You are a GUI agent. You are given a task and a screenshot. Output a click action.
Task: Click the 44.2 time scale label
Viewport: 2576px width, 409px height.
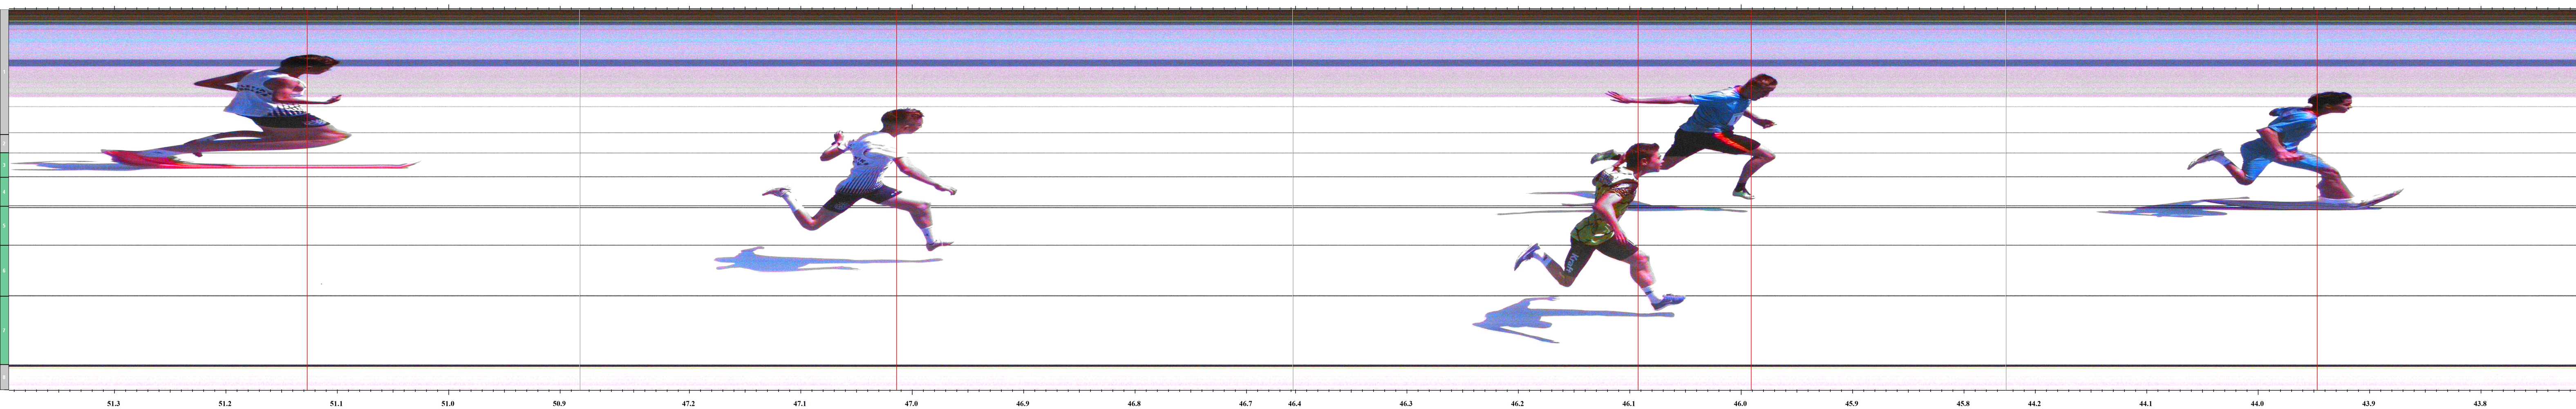(2035, 404)
